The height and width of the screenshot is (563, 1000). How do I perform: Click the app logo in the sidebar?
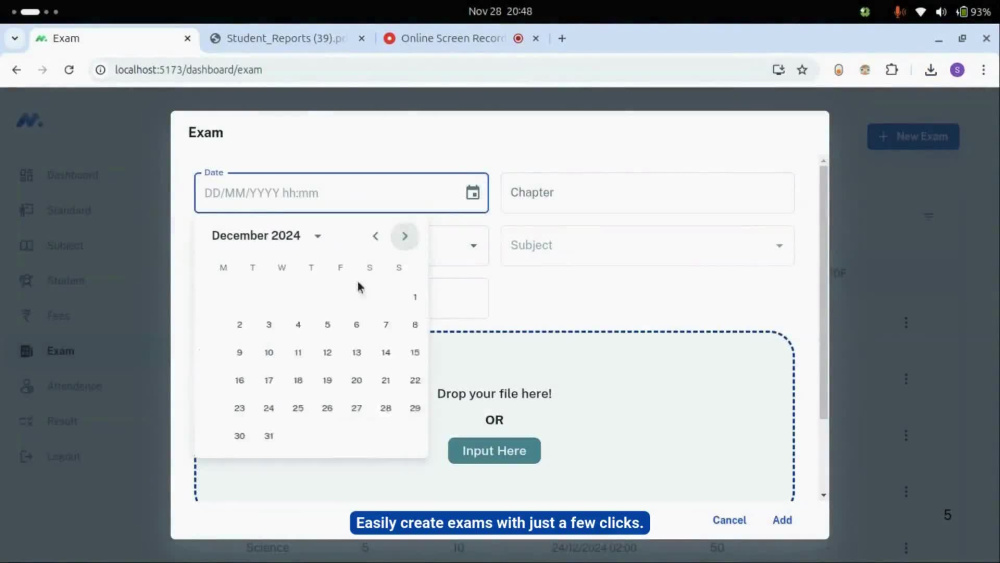[29, 121]
